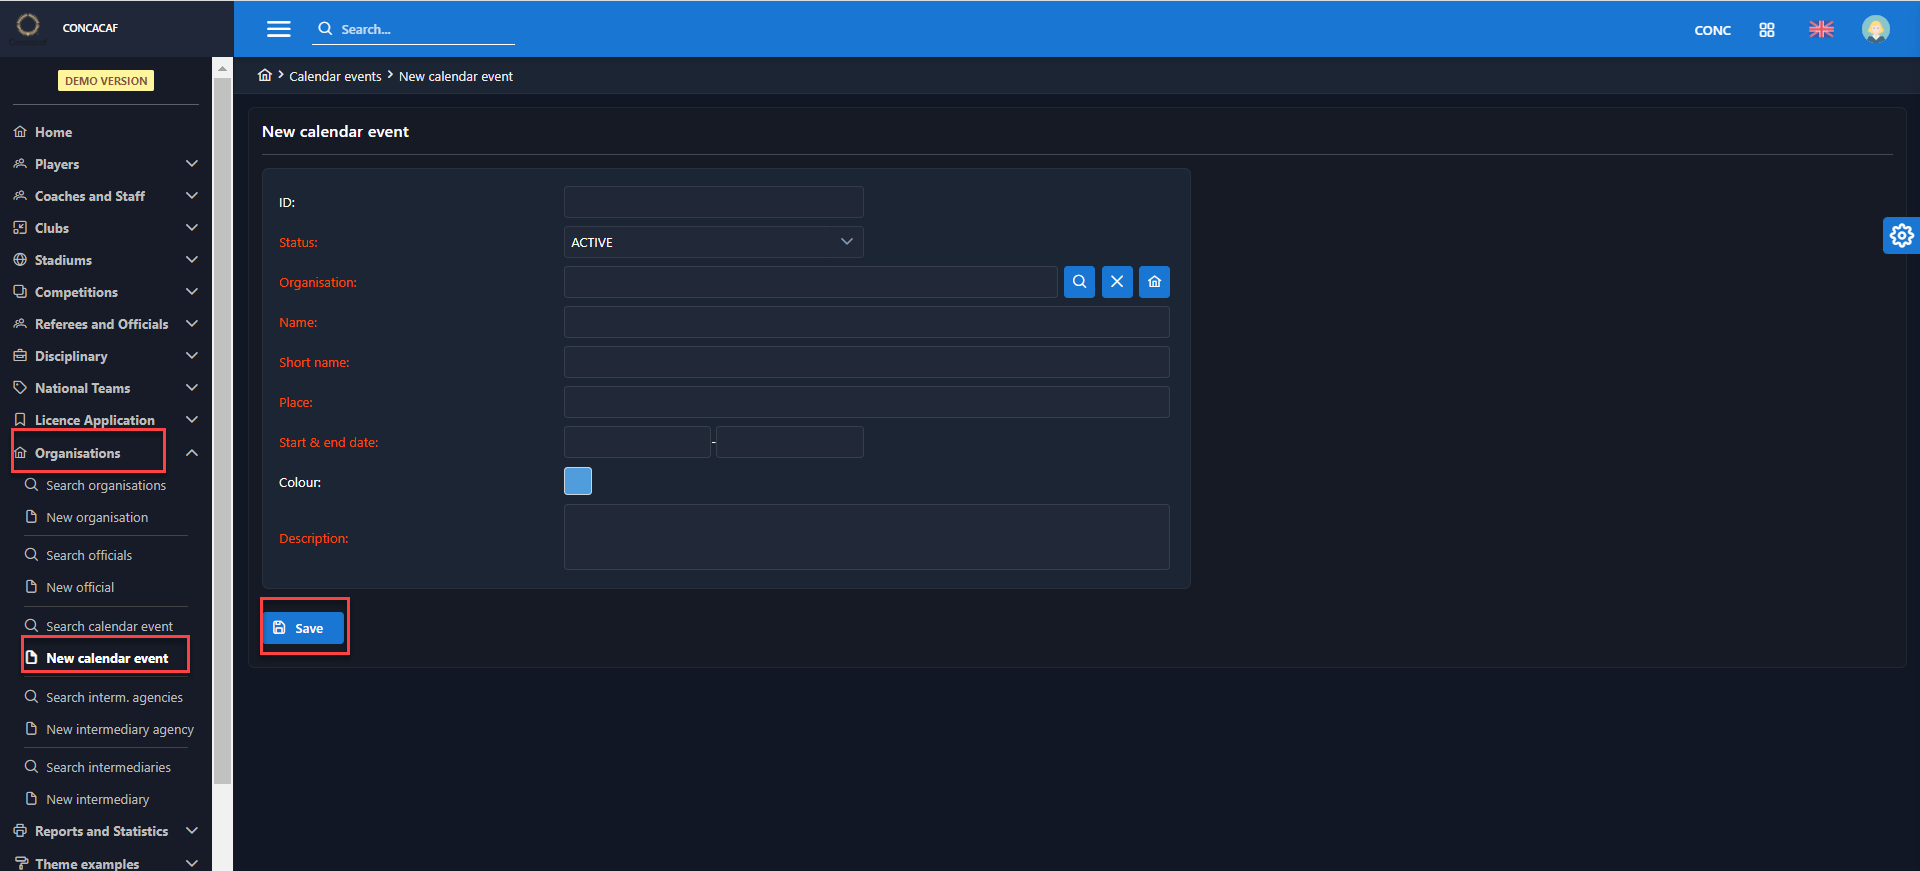Open the settings gear panel
The height and width of the screenshot is (871, 1920).
(x=1901, y=235)
